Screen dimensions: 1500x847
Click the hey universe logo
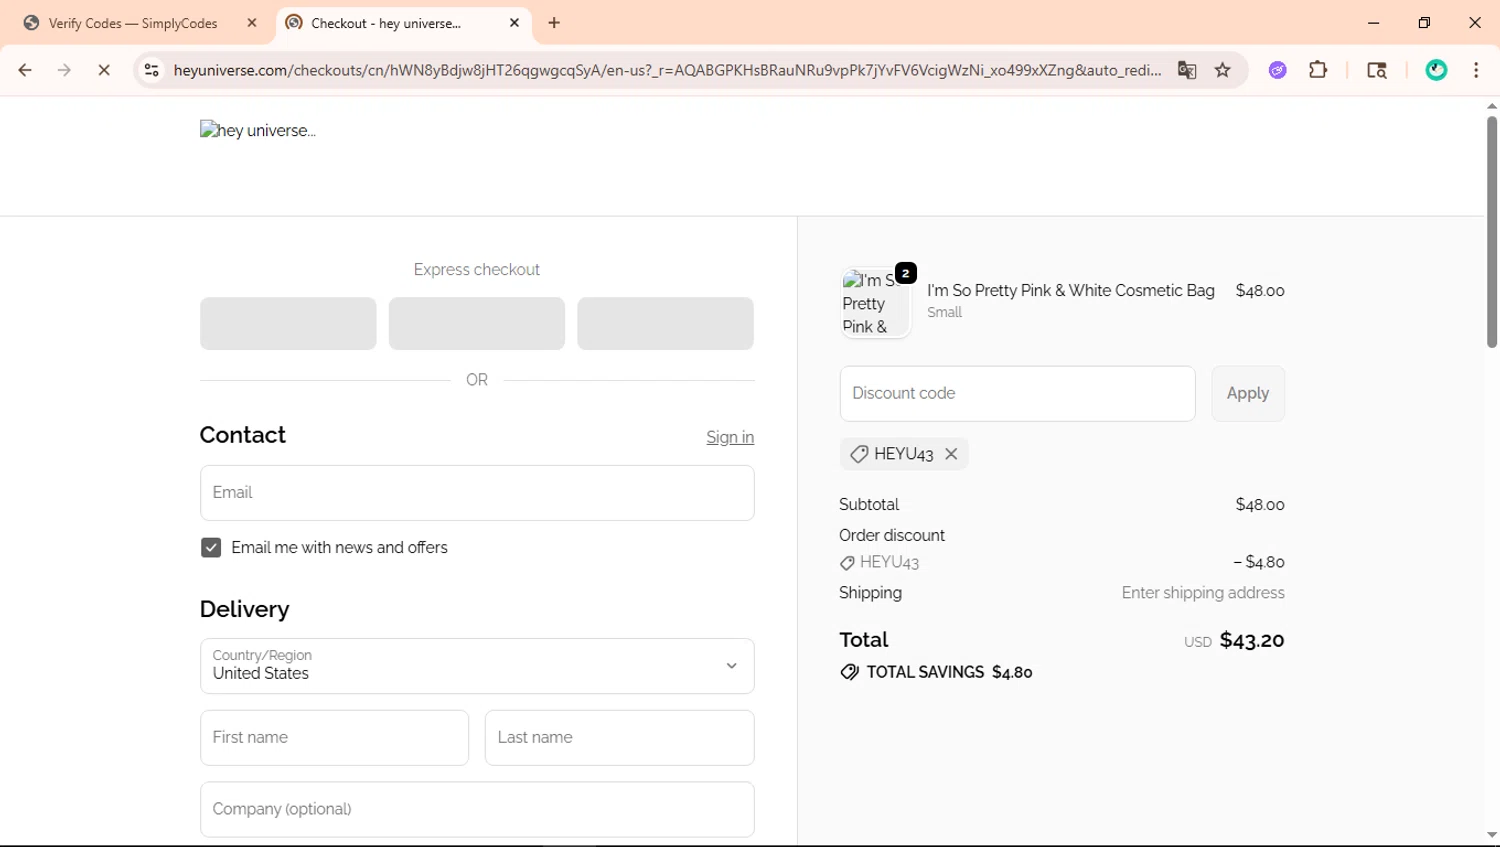(x=258, y=130)
